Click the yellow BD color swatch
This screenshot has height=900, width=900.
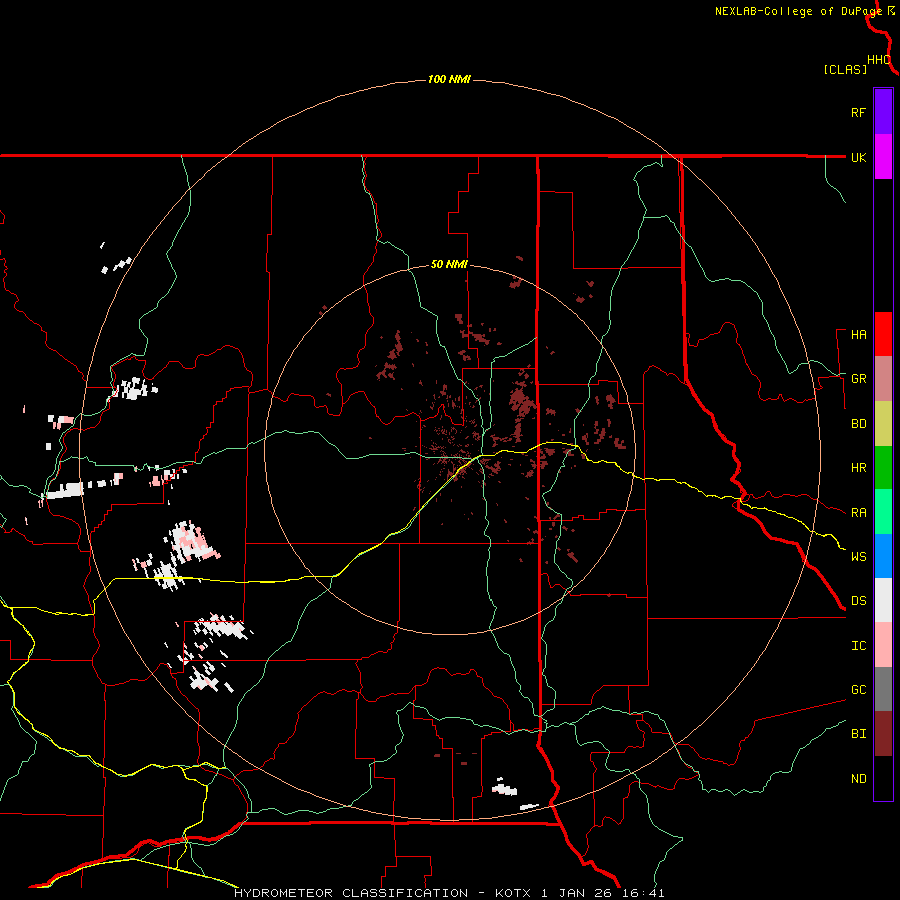(883, 423)
